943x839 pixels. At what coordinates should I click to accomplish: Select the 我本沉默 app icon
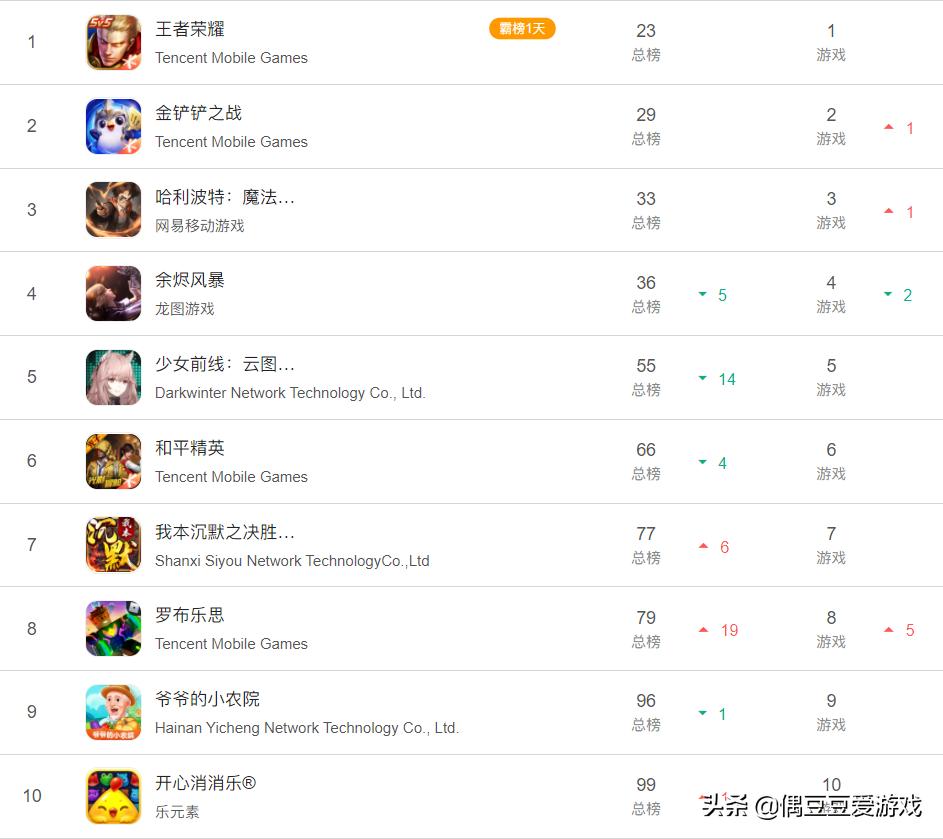pos(114,544)
